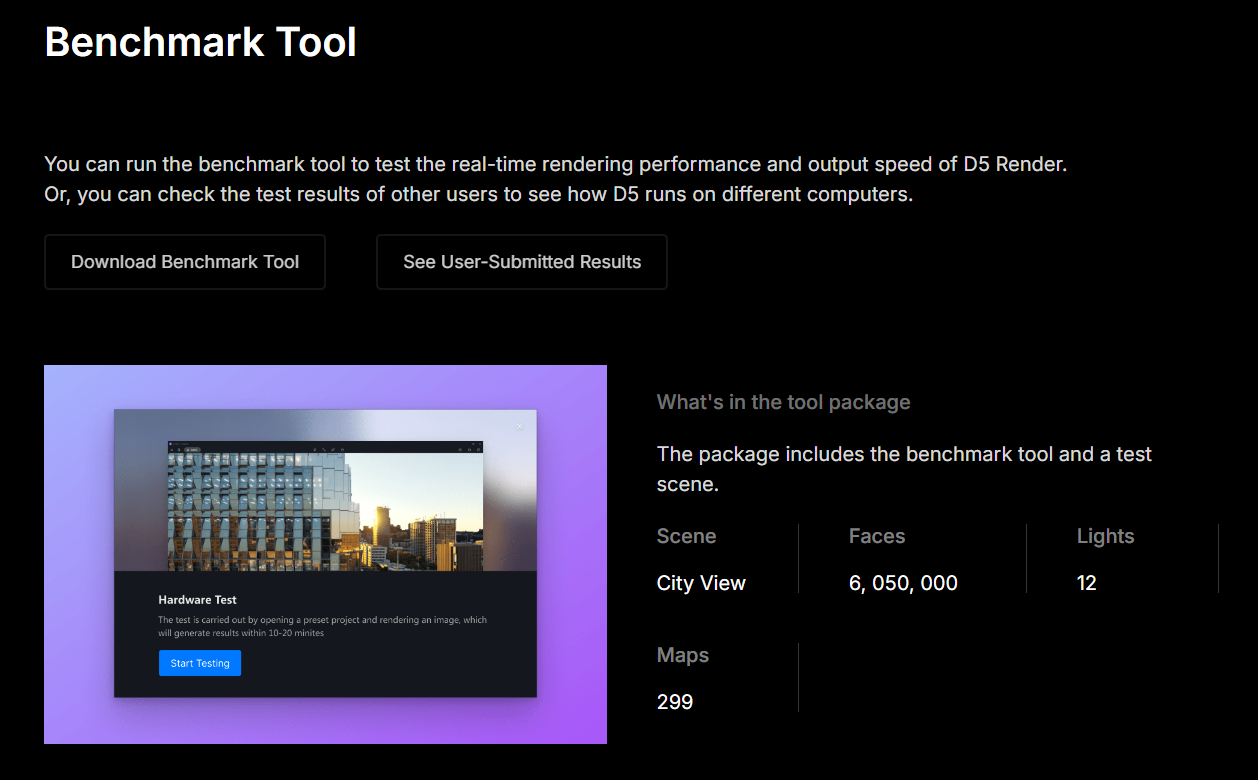Click the "Scene" label
Screen dimensions: 1258x780
coord(687,536)
